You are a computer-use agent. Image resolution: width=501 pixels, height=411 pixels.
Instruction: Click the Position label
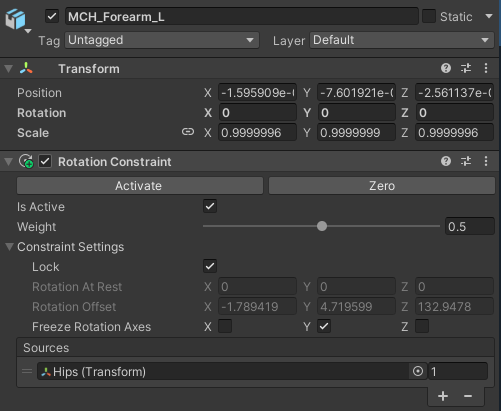click(39, 93)
